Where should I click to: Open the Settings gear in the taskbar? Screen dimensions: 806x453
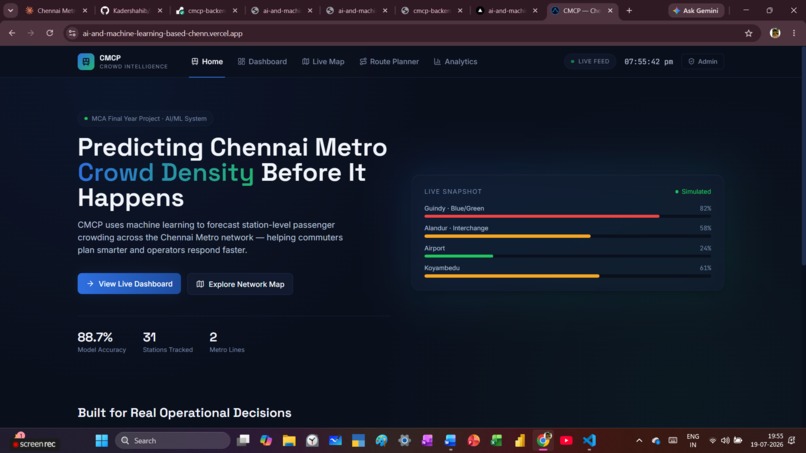point(405,441)
